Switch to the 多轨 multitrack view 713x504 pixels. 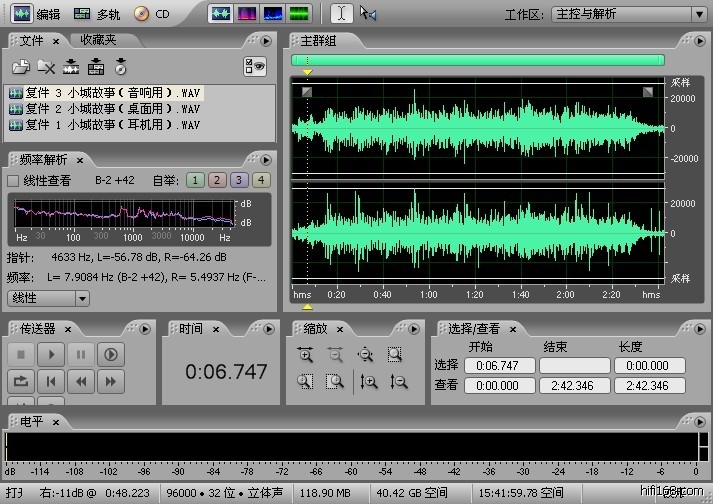coord(96,14)
